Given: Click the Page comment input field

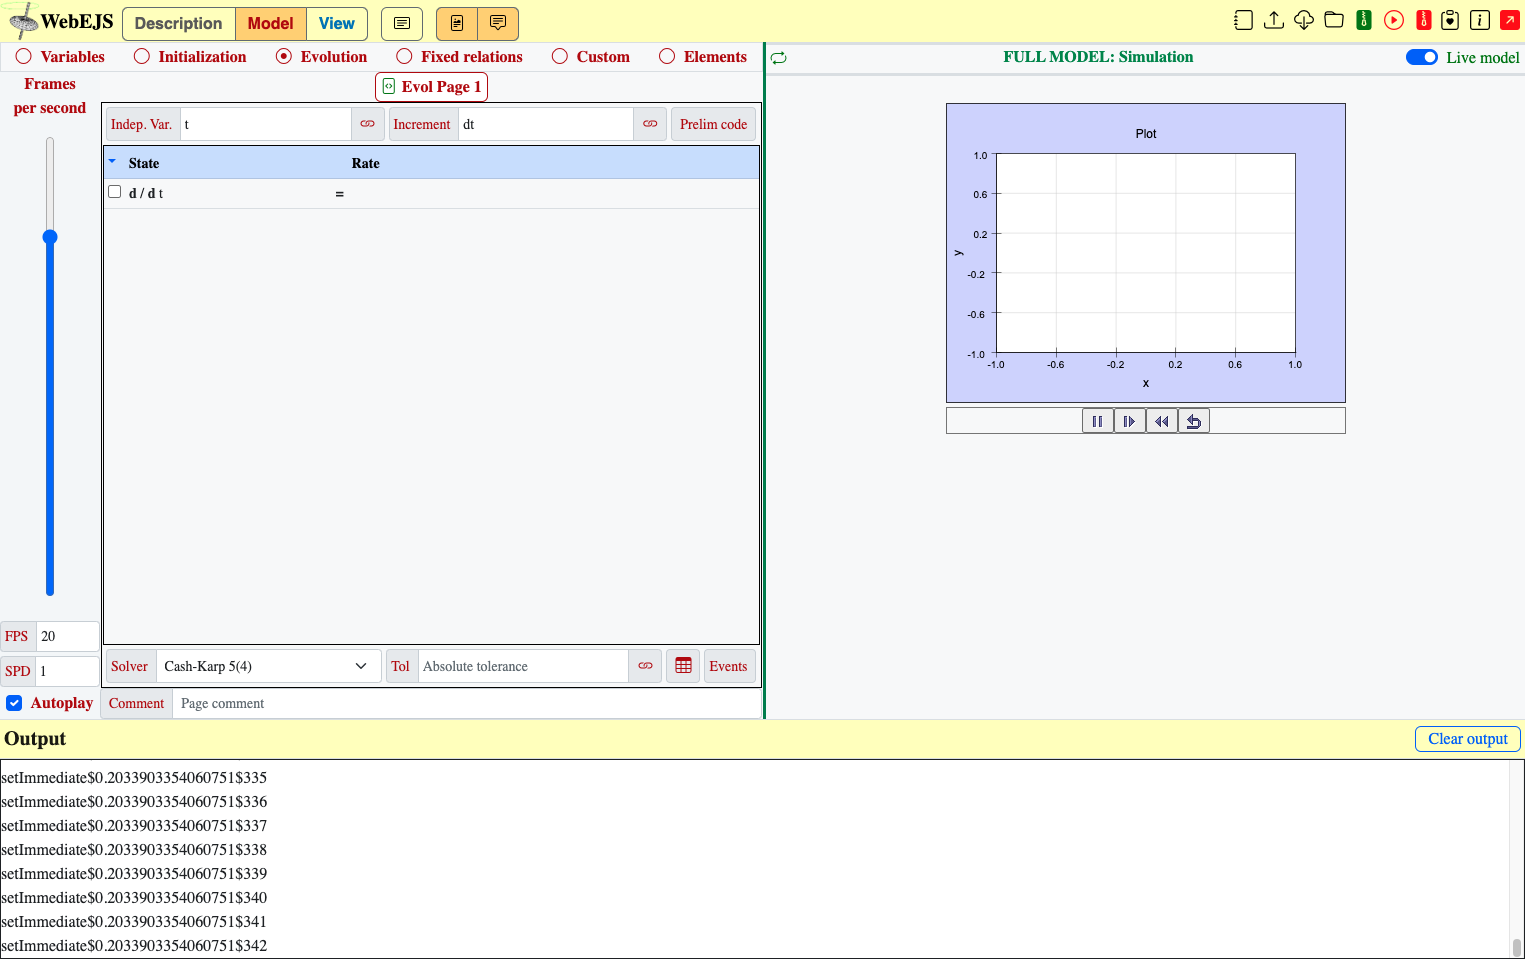Looking at the screenshot, I should pos(467,703).
